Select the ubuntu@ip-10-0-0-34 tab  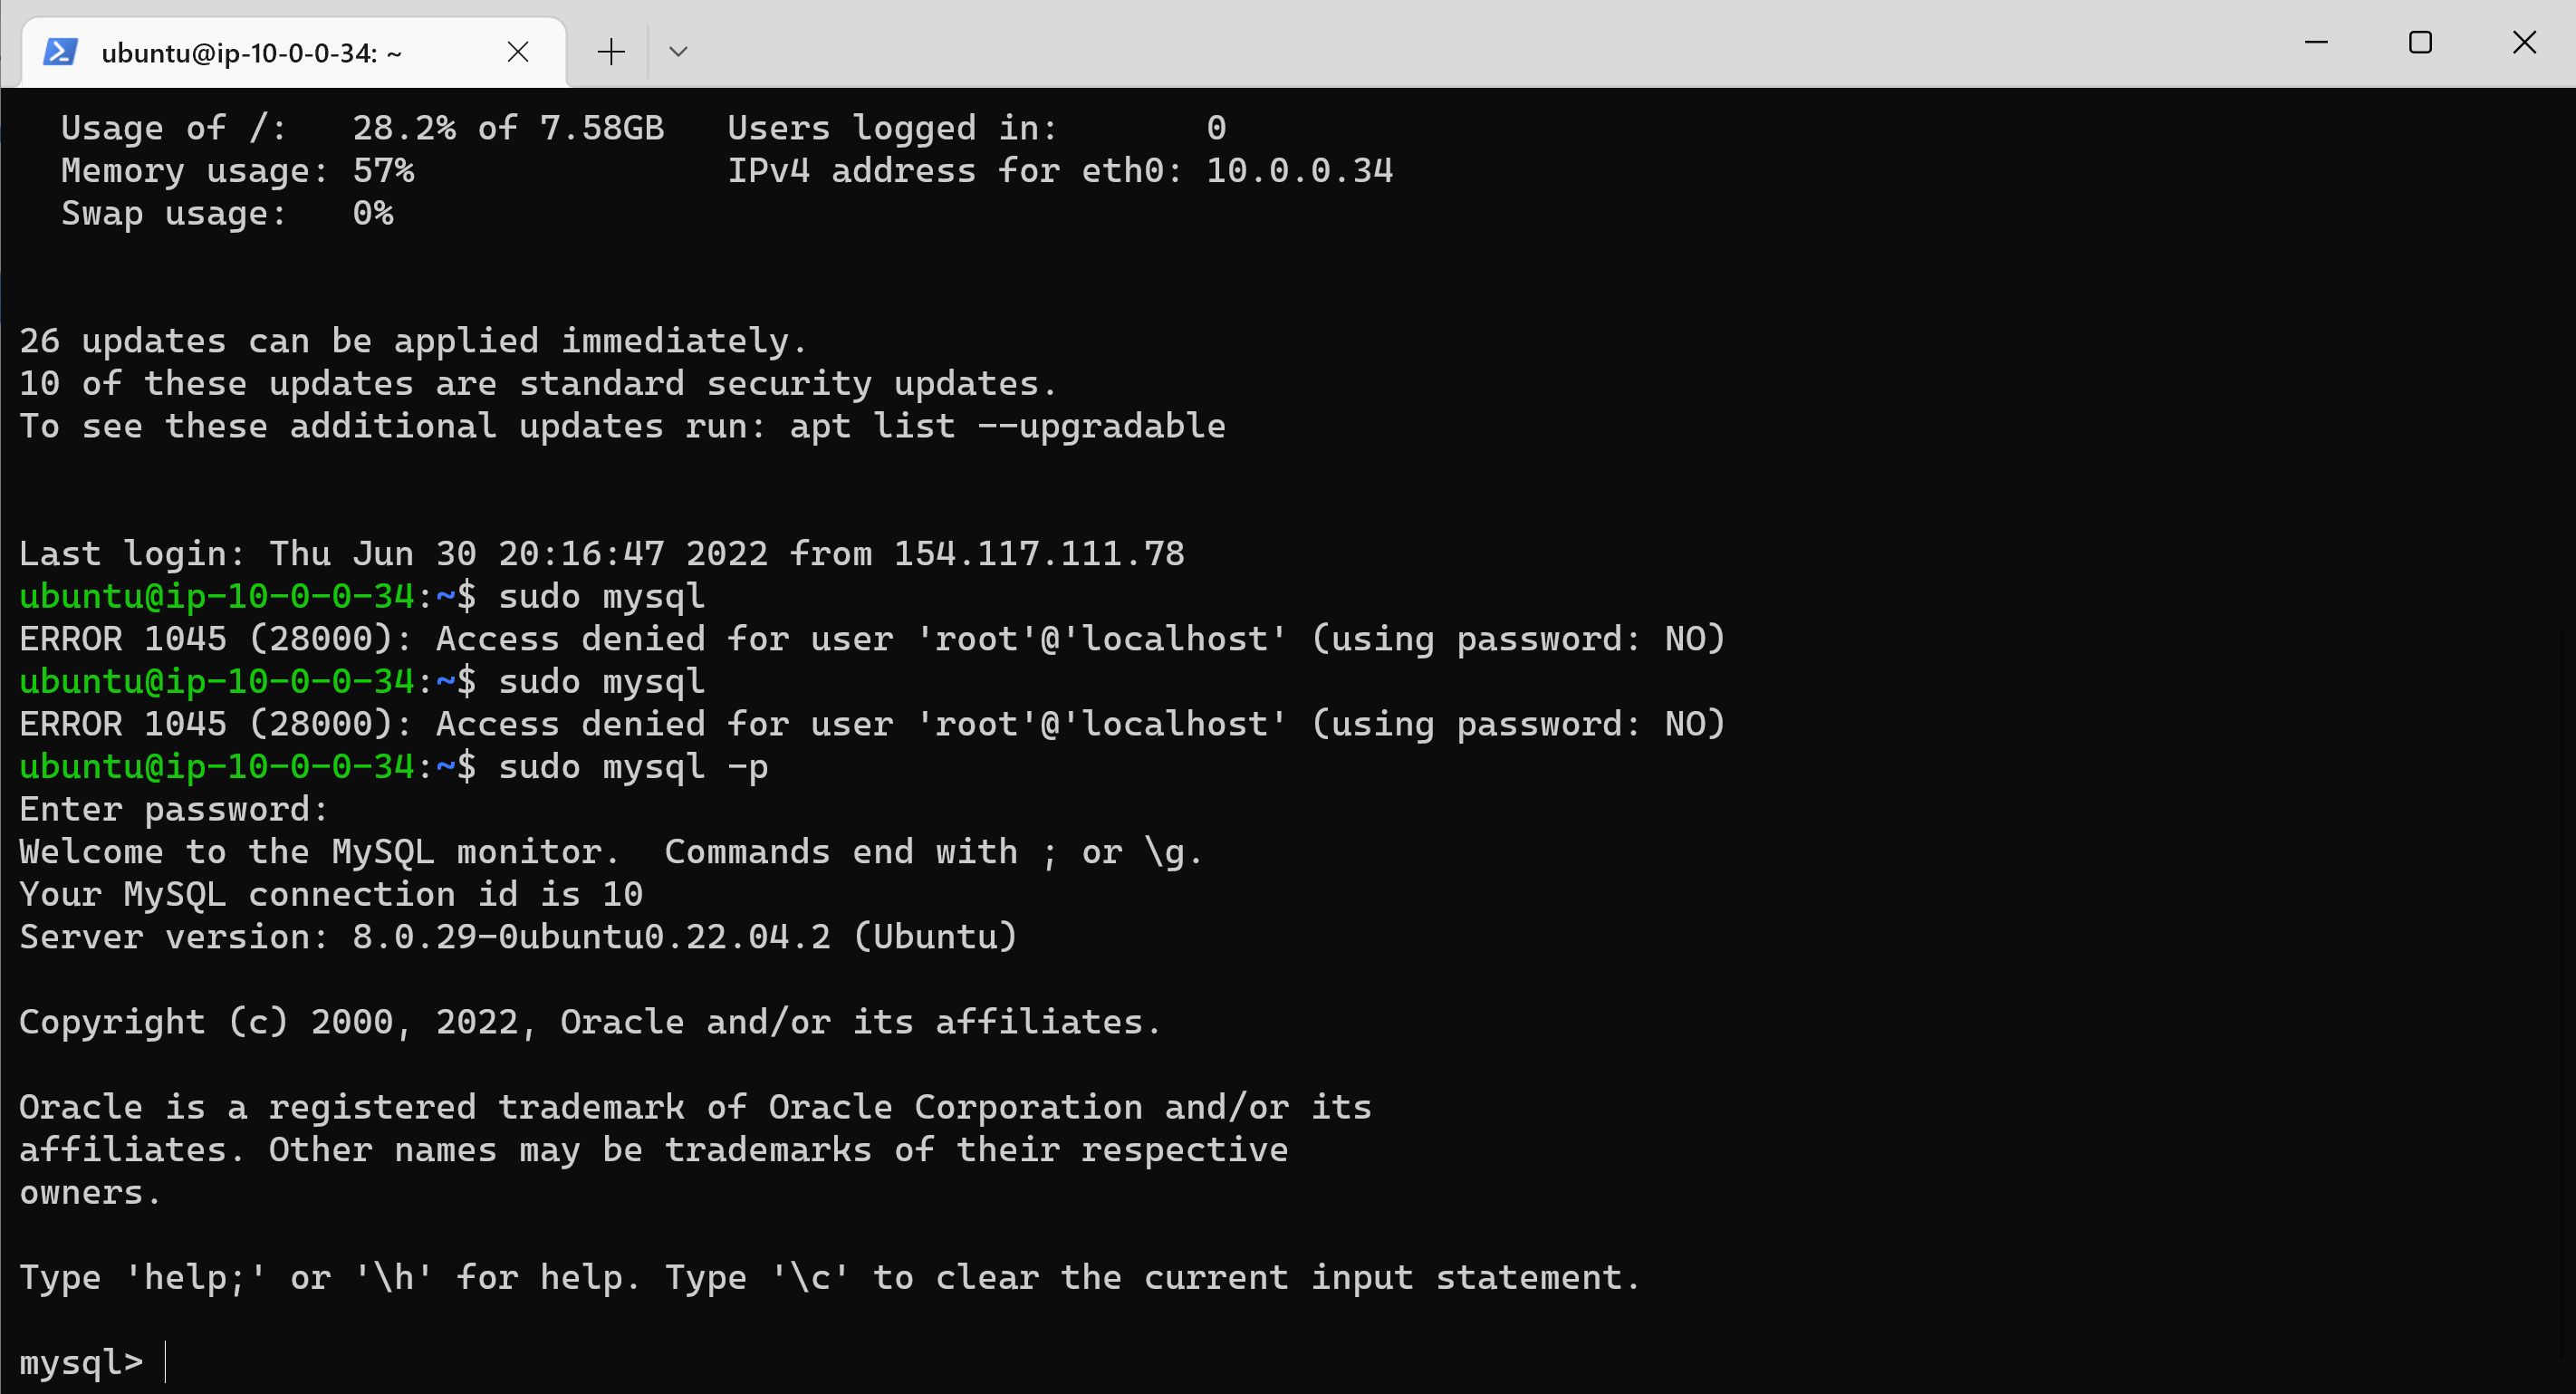(x=253, y=53)
